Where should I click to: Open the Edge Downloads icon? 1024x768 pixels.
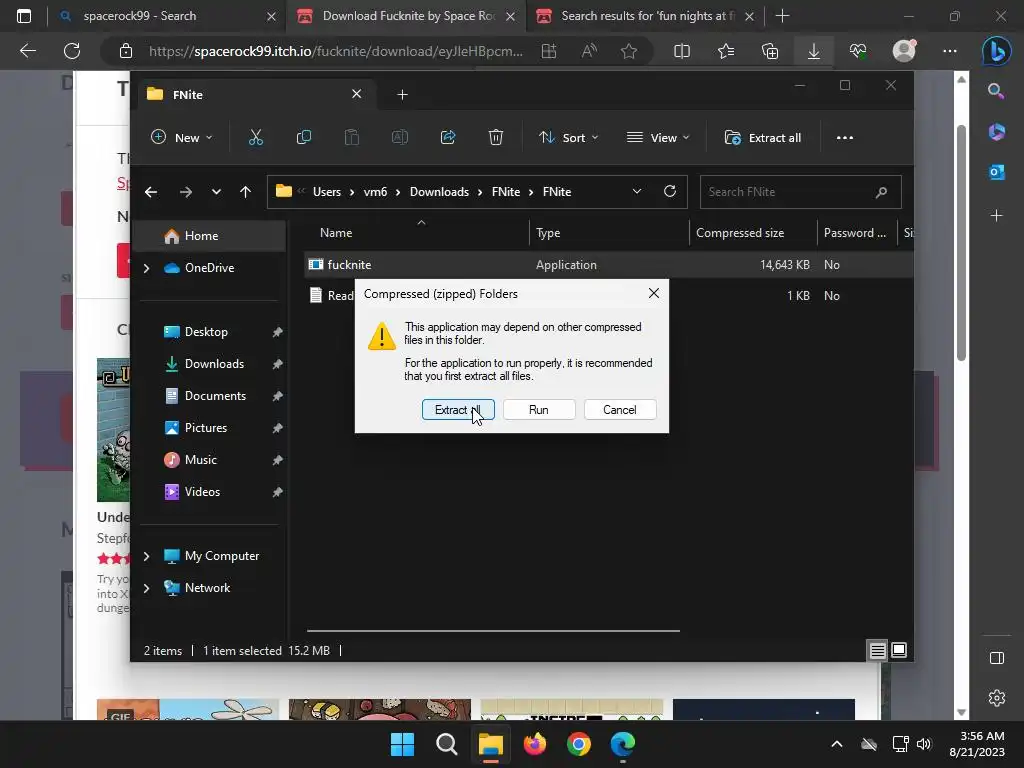click(814, 51)
